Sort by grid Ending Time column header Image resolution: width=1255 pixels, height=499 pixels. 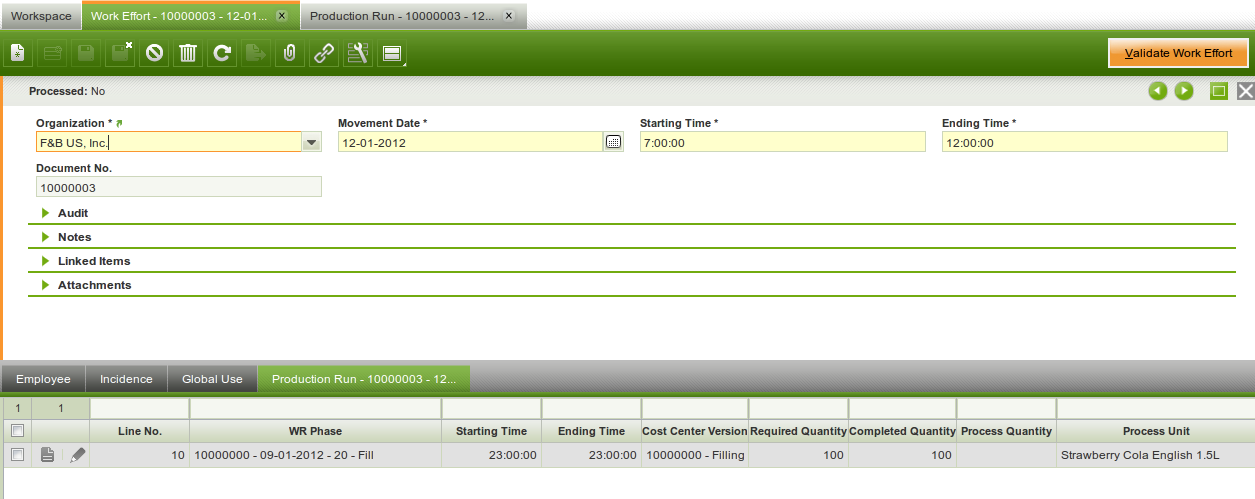591,431
